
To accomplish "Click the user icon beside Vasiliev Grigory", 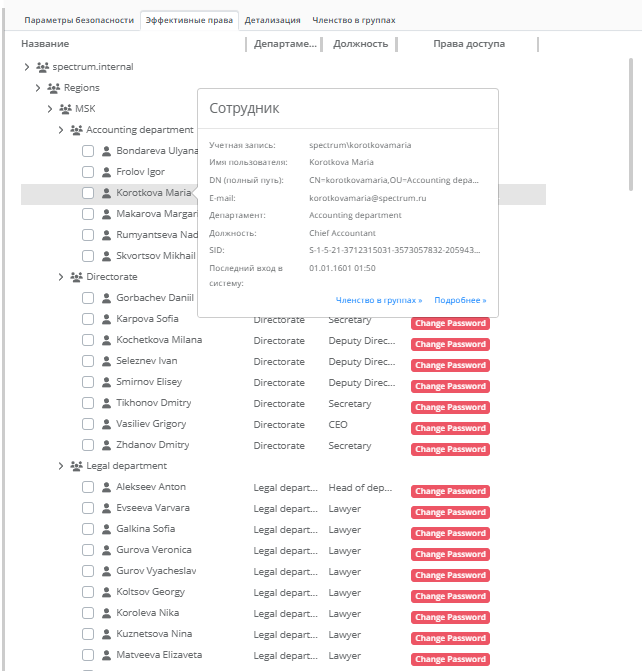I will (107, 424).
